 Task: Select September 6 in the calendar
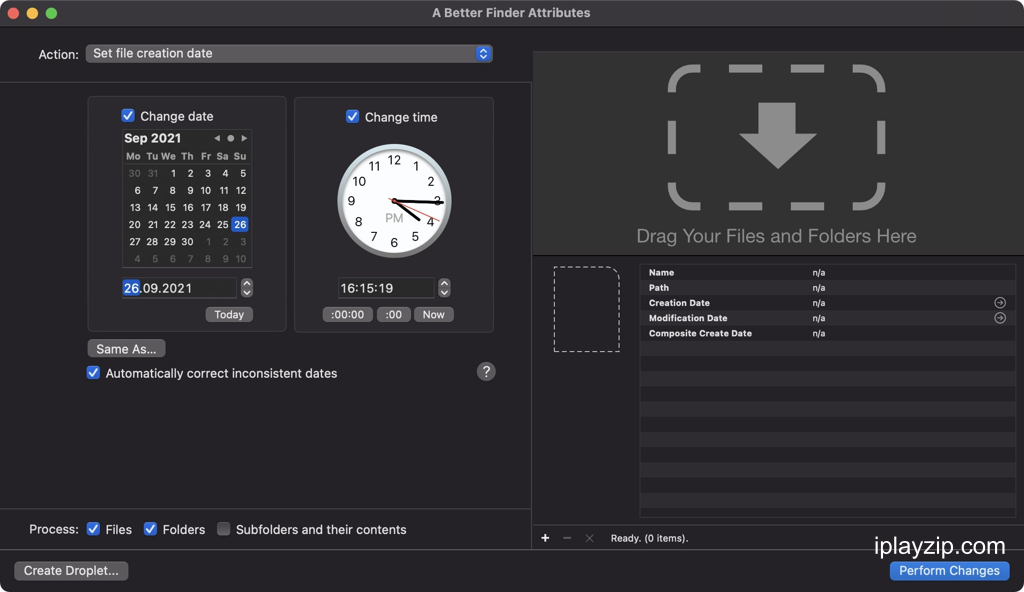tap(137, 190)
